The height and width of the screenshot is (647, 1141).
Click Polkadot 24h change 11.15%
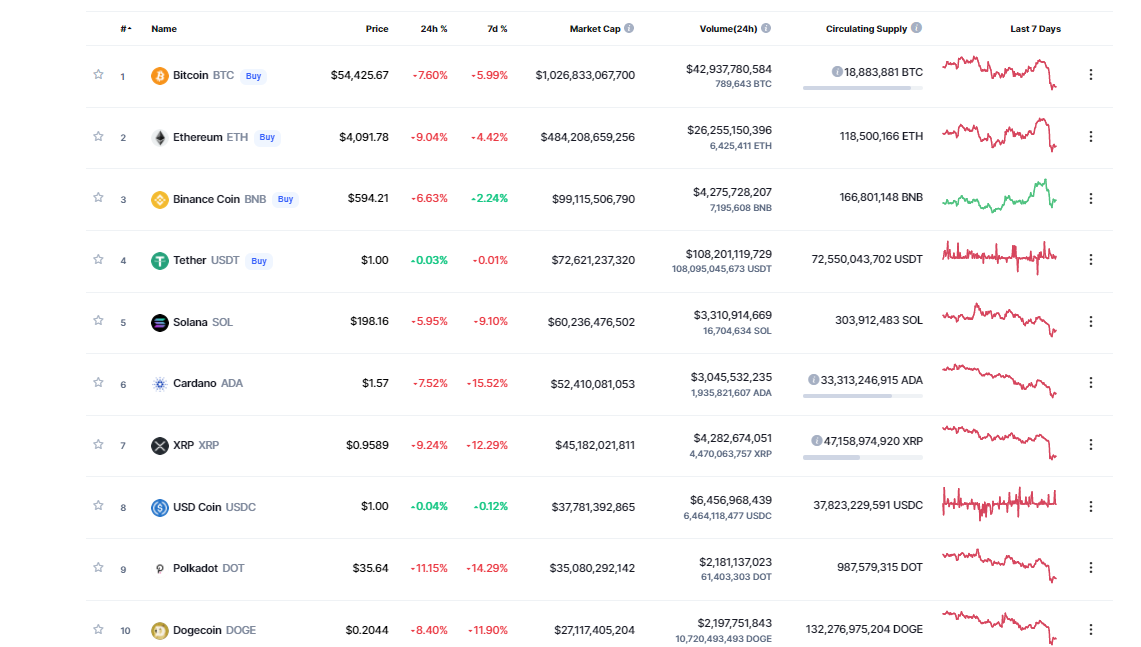(x=429, y=568)
